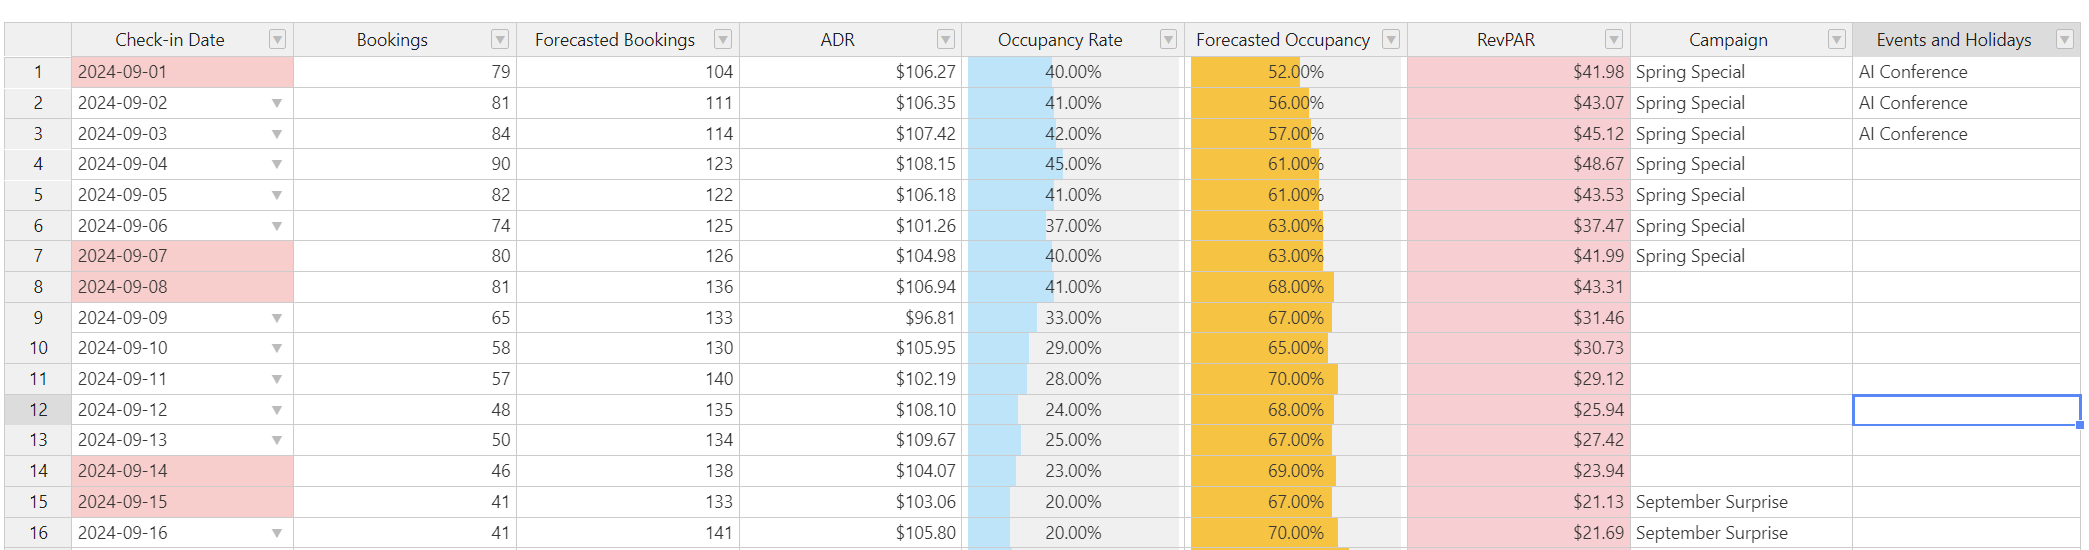Click the Spring Special cell in row 1
2089x550 pixels.
pos(1741,72)
